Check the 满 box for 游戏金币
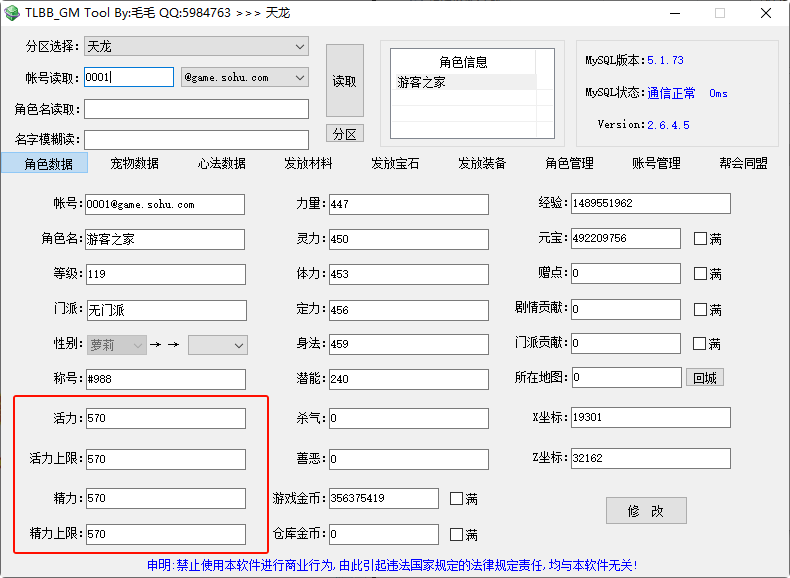The height and width of the screenshot is (578, 790). click(x=457, y=498)
